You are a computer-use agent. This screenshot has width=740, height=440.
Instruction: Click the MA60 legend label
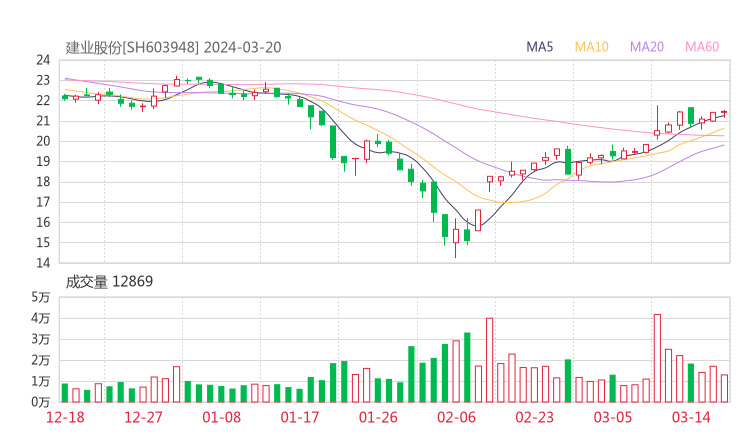[702, 47]
